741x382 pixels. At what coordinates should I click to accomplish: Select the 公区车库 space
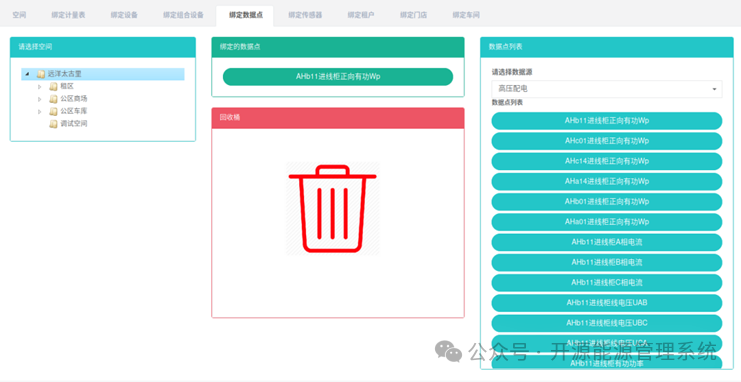pos(74,111)
